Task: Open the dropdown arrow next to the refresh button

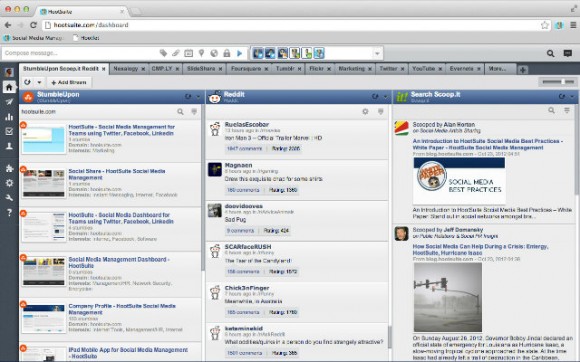Action: [39, 82]
